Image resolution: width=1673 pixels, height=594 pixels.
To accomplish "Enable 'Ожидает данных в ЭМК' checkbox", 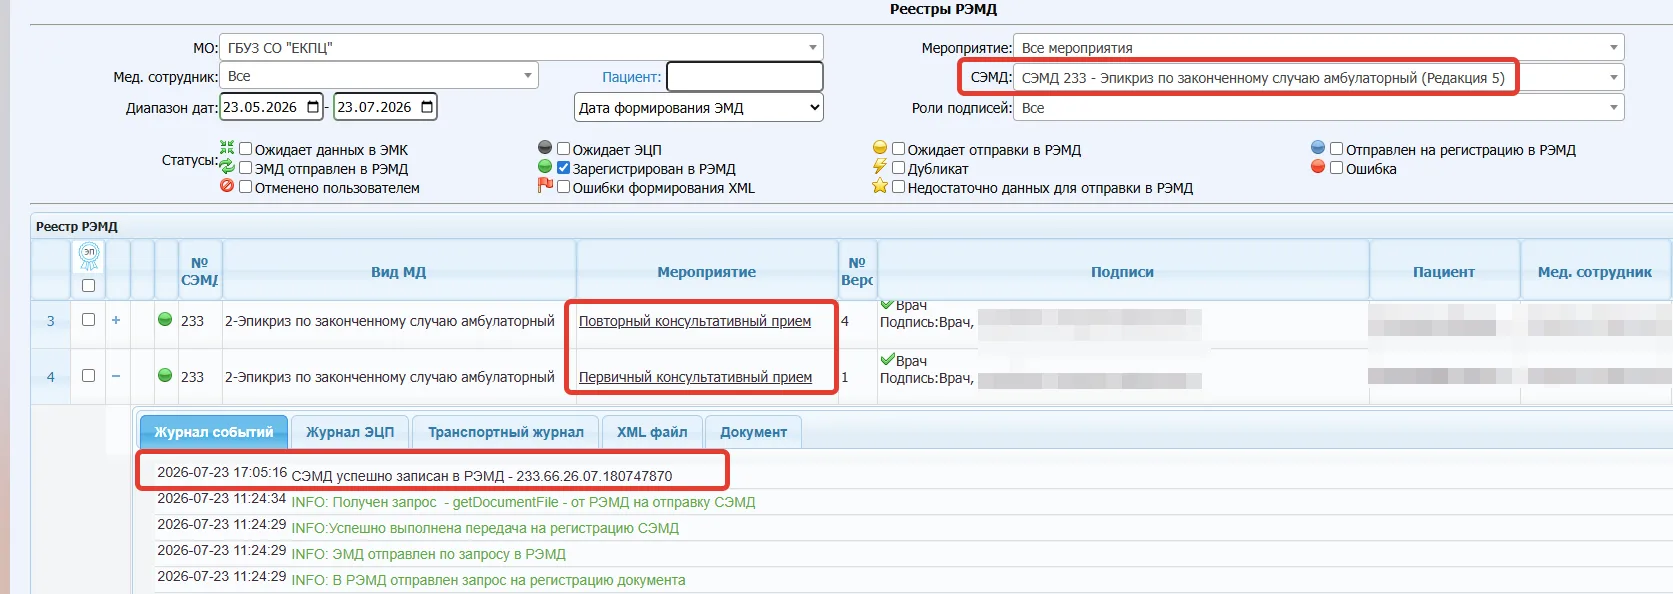I will tap(245, 149).
